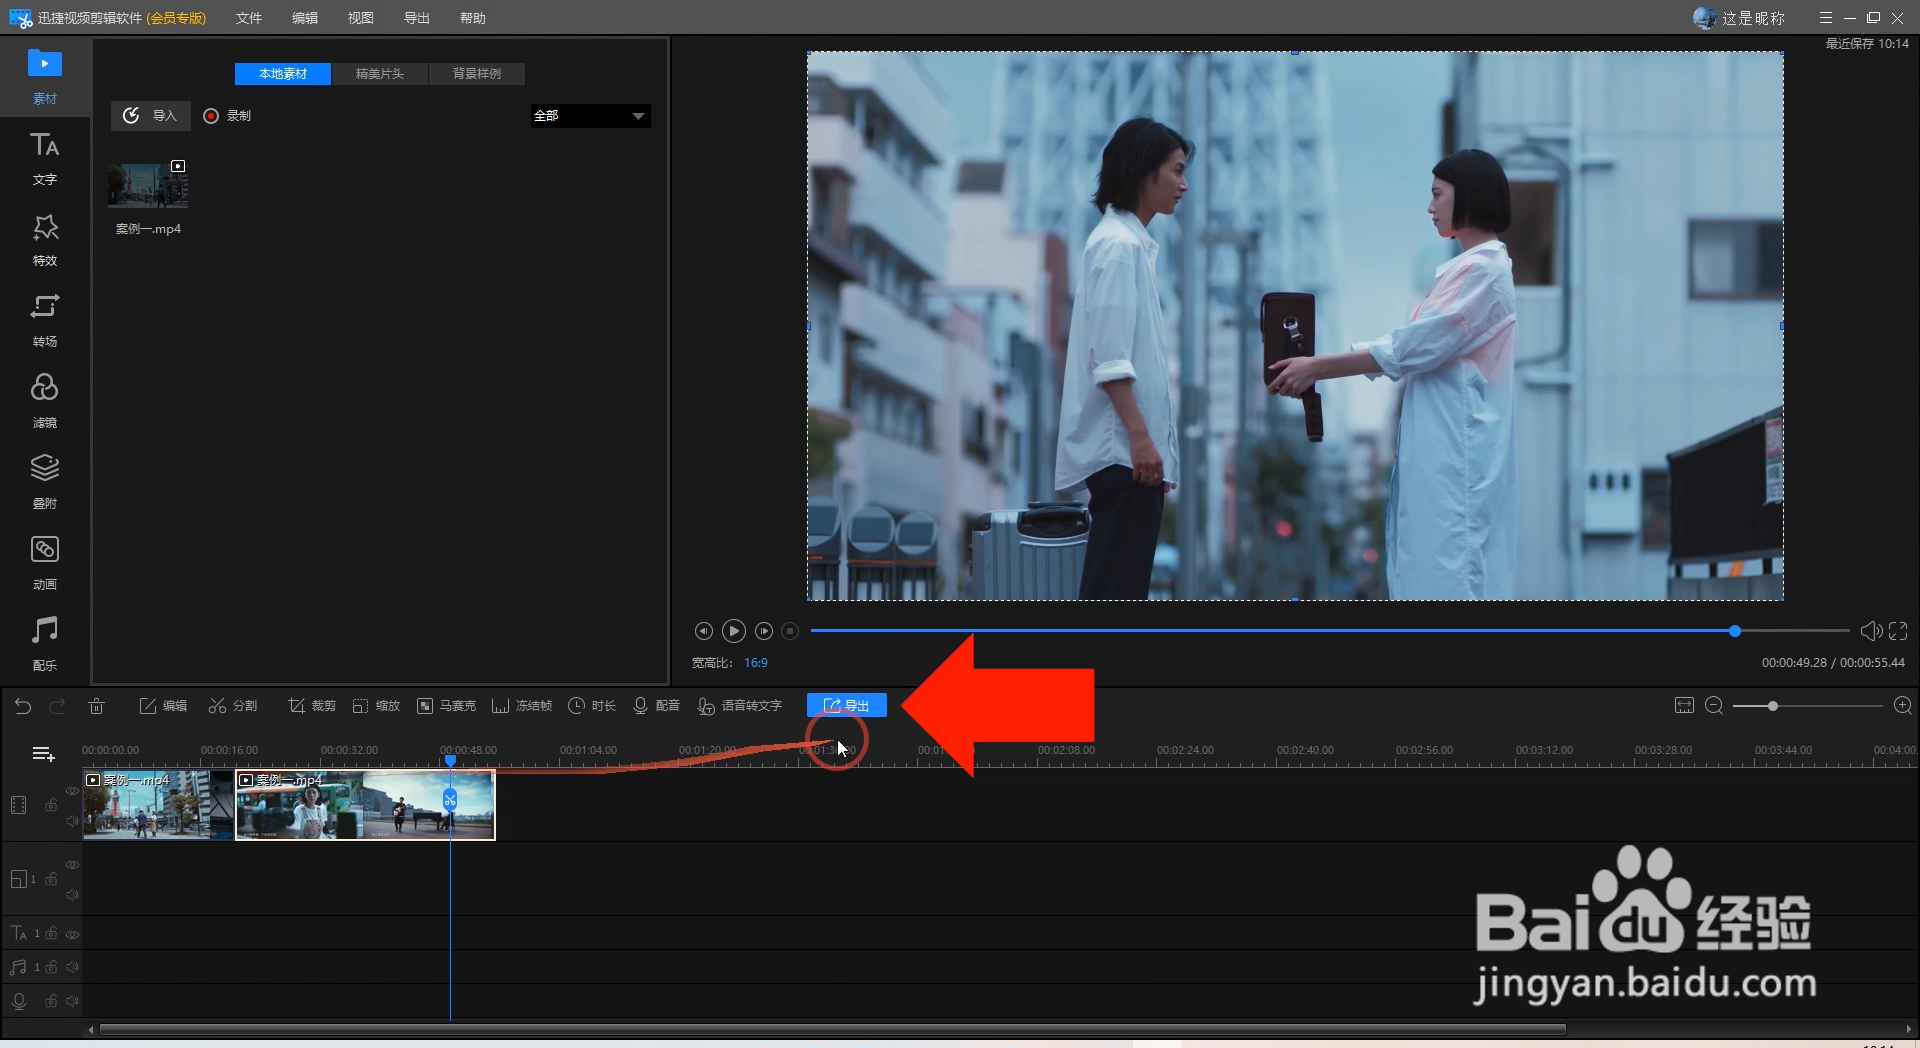Click the redo arrow in timeline toolbar
This screenshot has width=1920, height=1048.
pyautogui.click(x=57, y=706)
